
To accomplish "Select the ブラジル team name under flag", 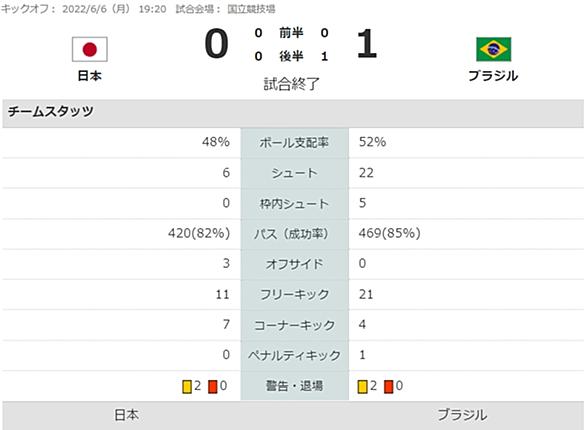I will 493,76.
